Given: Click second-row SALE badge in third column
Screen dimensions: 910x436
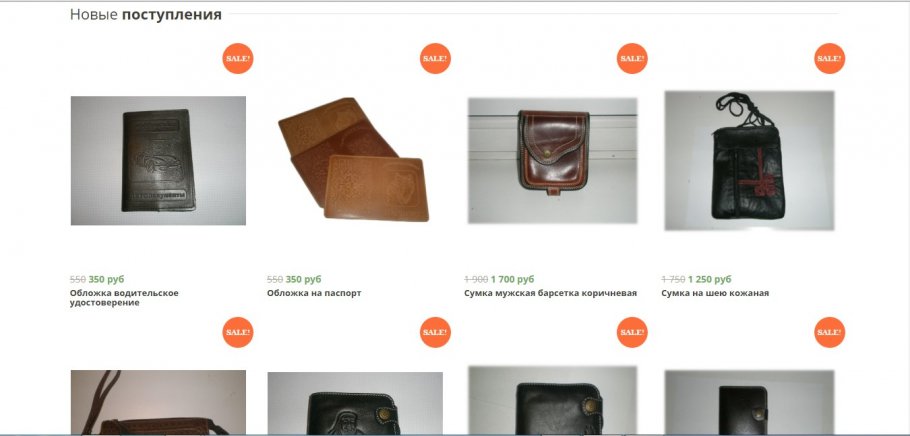Looking at the screenshot, I should coord(632,332).
